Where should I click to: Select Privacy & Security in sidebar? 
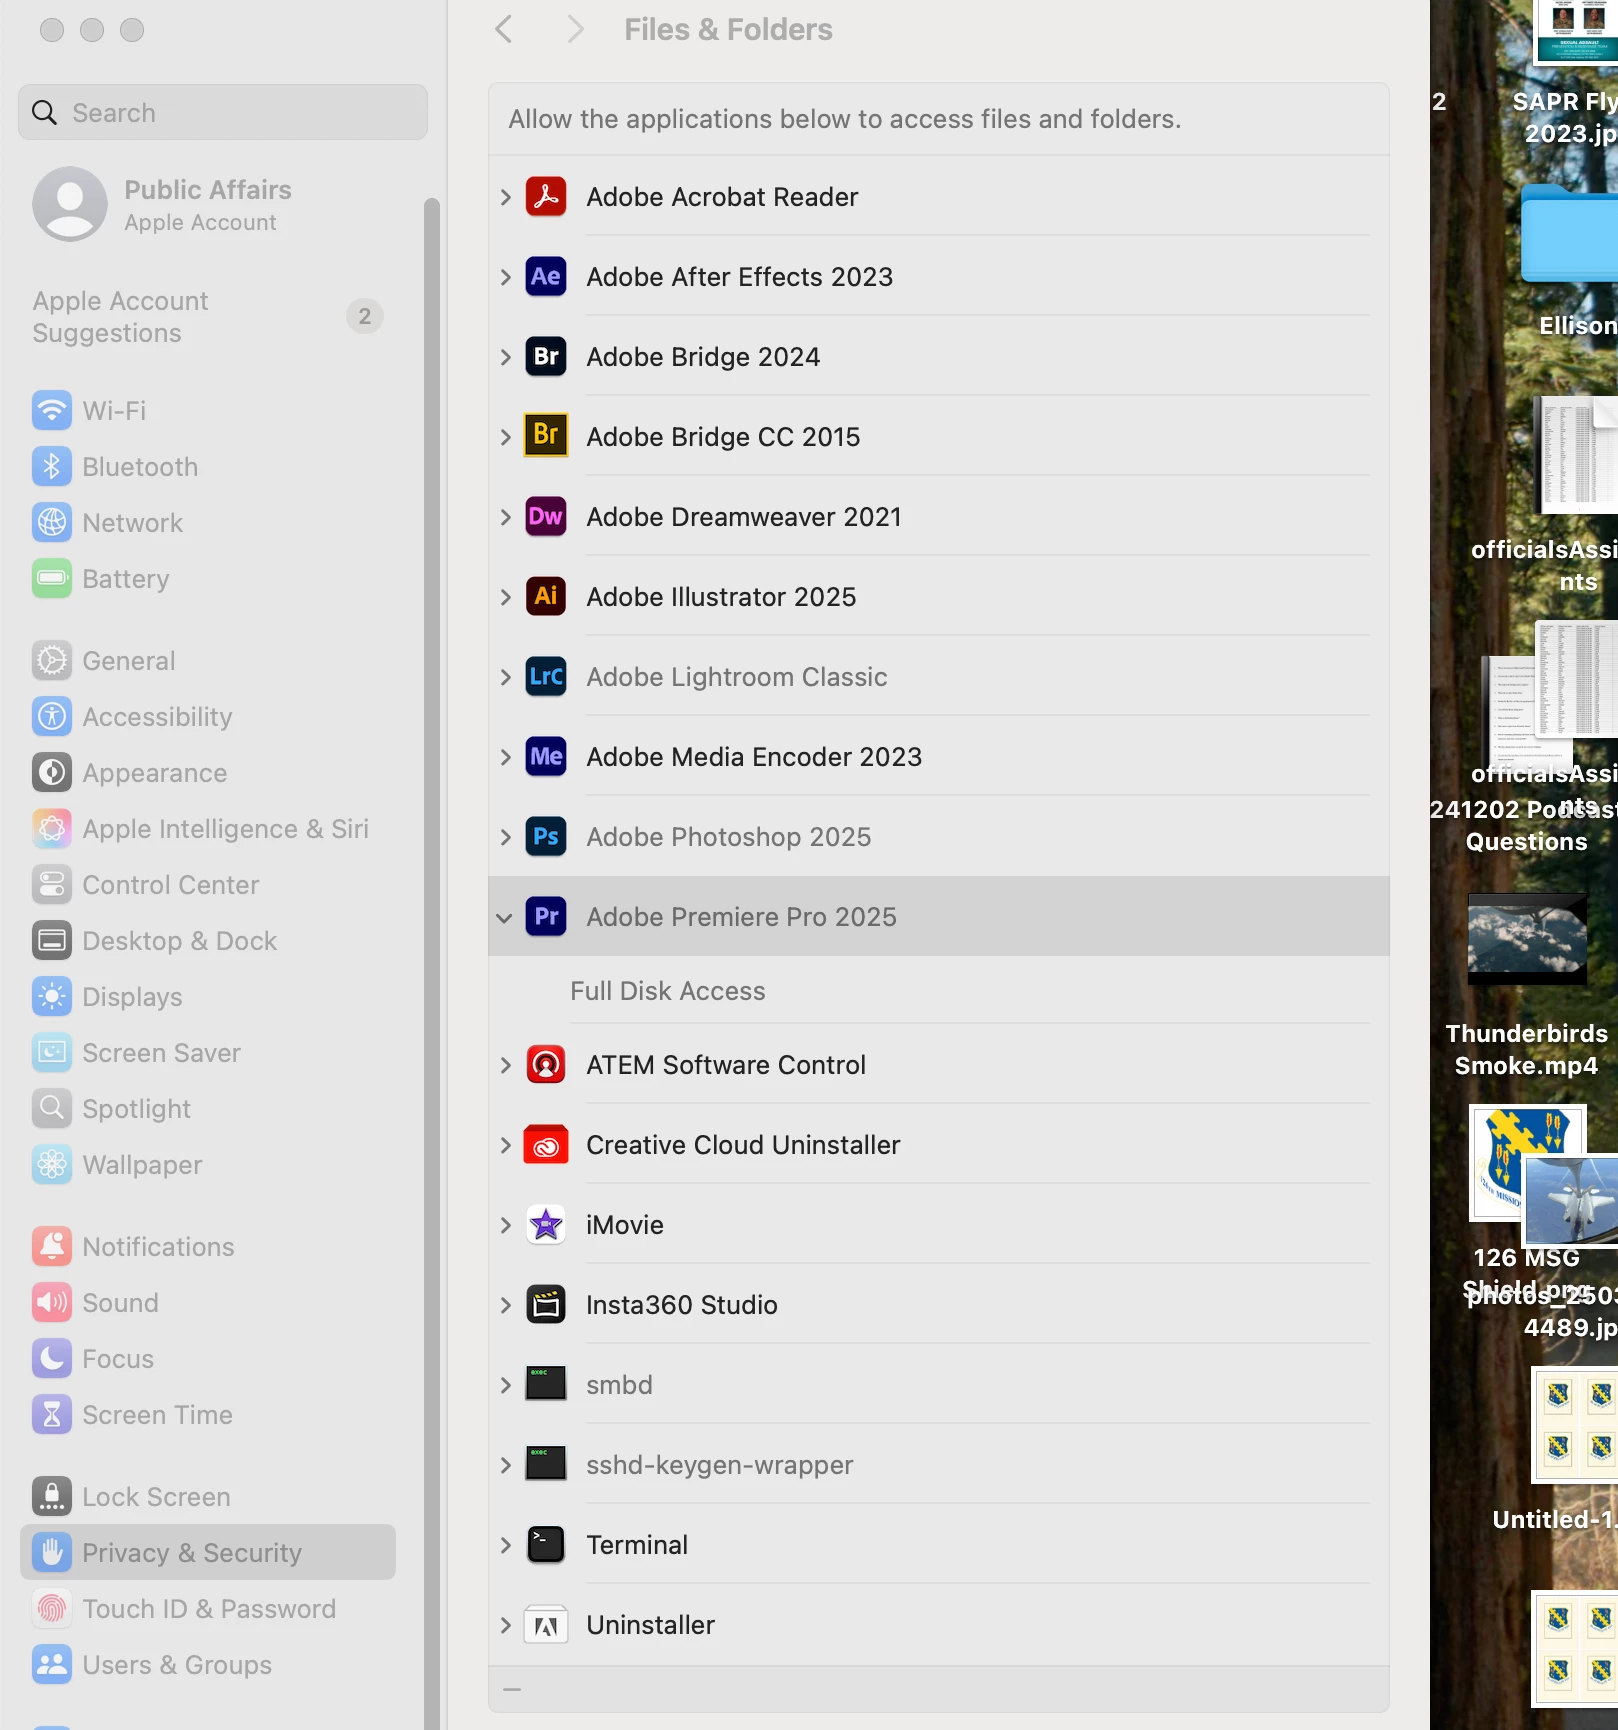click(x=208, y=1553)
